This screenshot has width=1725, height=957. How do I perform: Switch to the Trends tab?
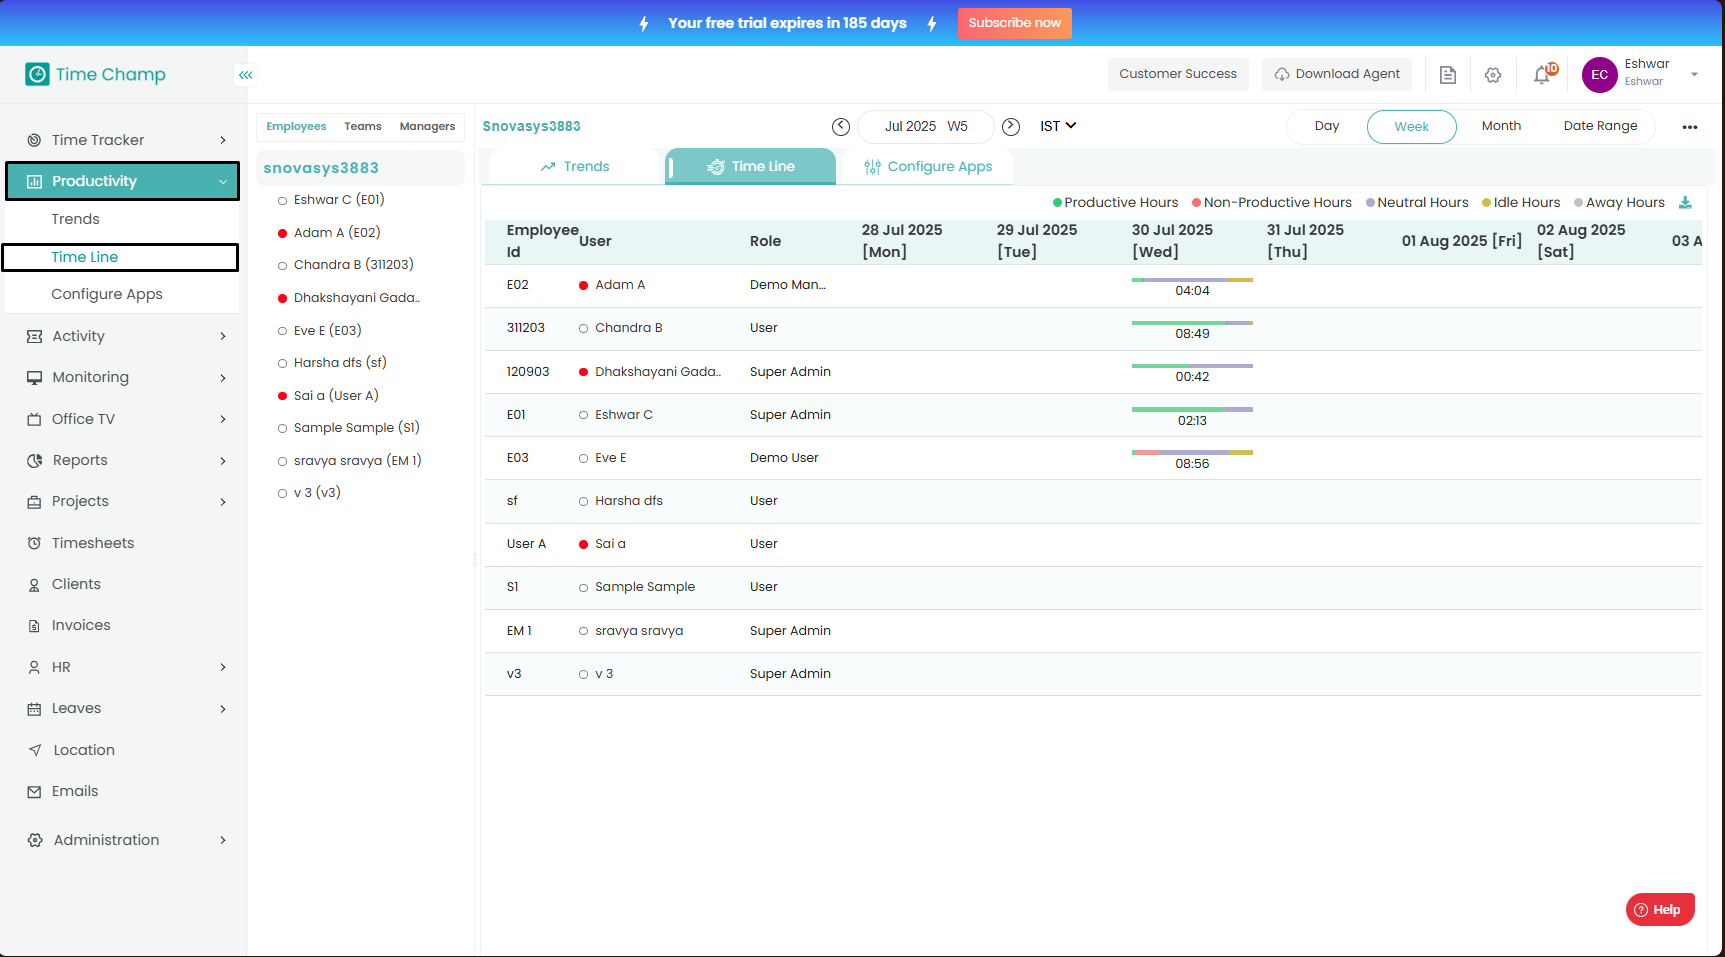point(575,167)
